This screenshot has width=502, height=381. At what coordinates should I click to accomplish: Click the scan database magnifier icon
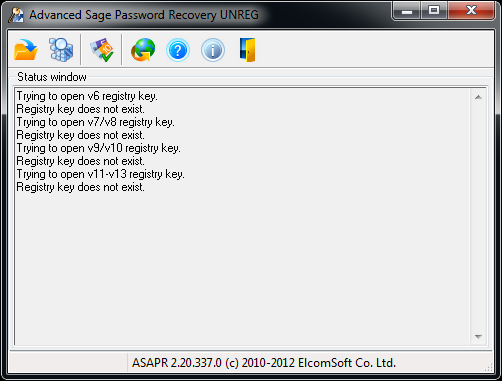tap(61, 50)
